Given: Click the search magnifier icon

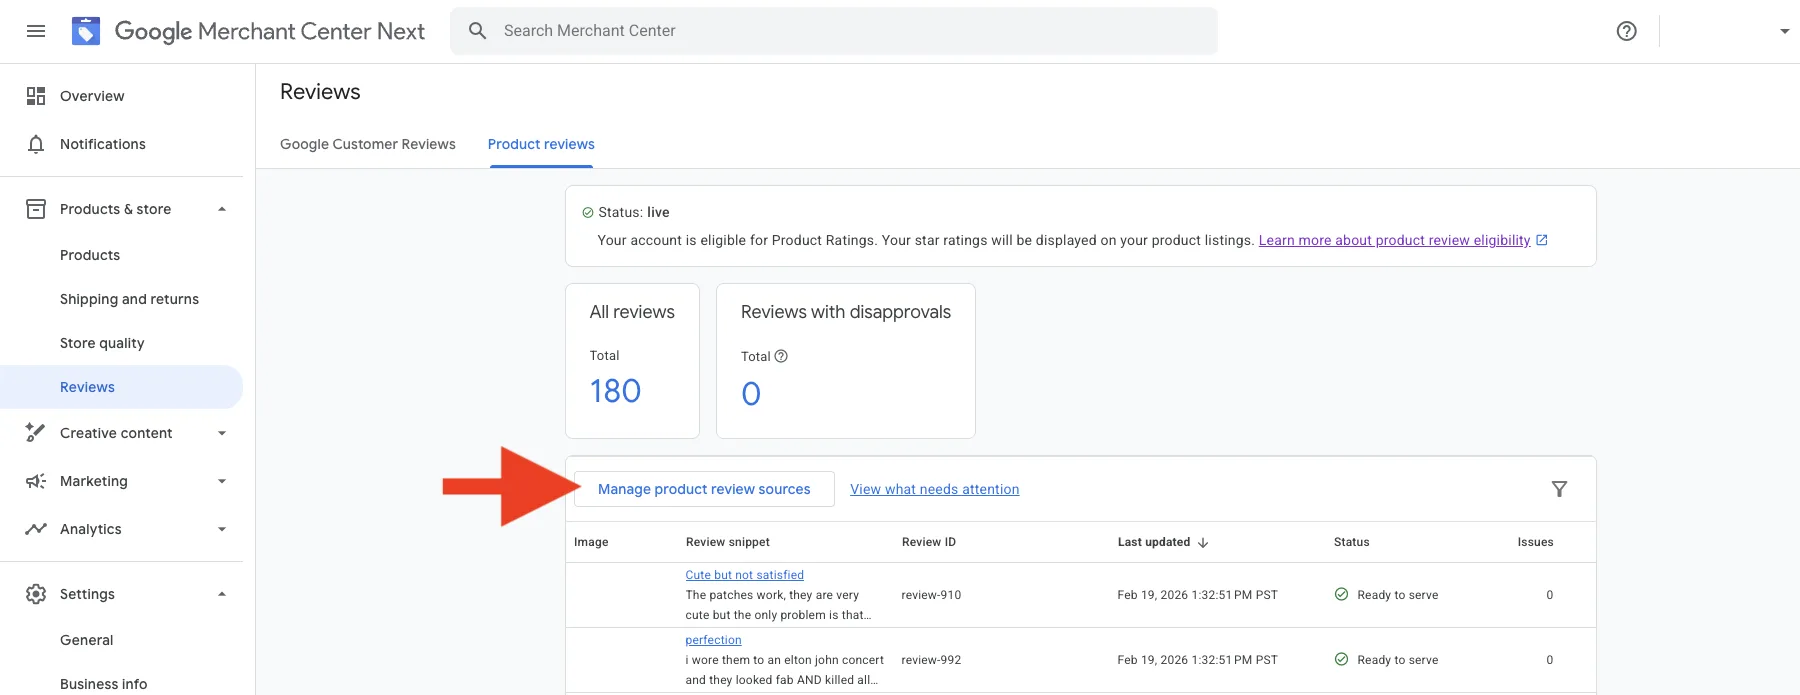Looking at the screenshot, I should click(x=478, y=31).
